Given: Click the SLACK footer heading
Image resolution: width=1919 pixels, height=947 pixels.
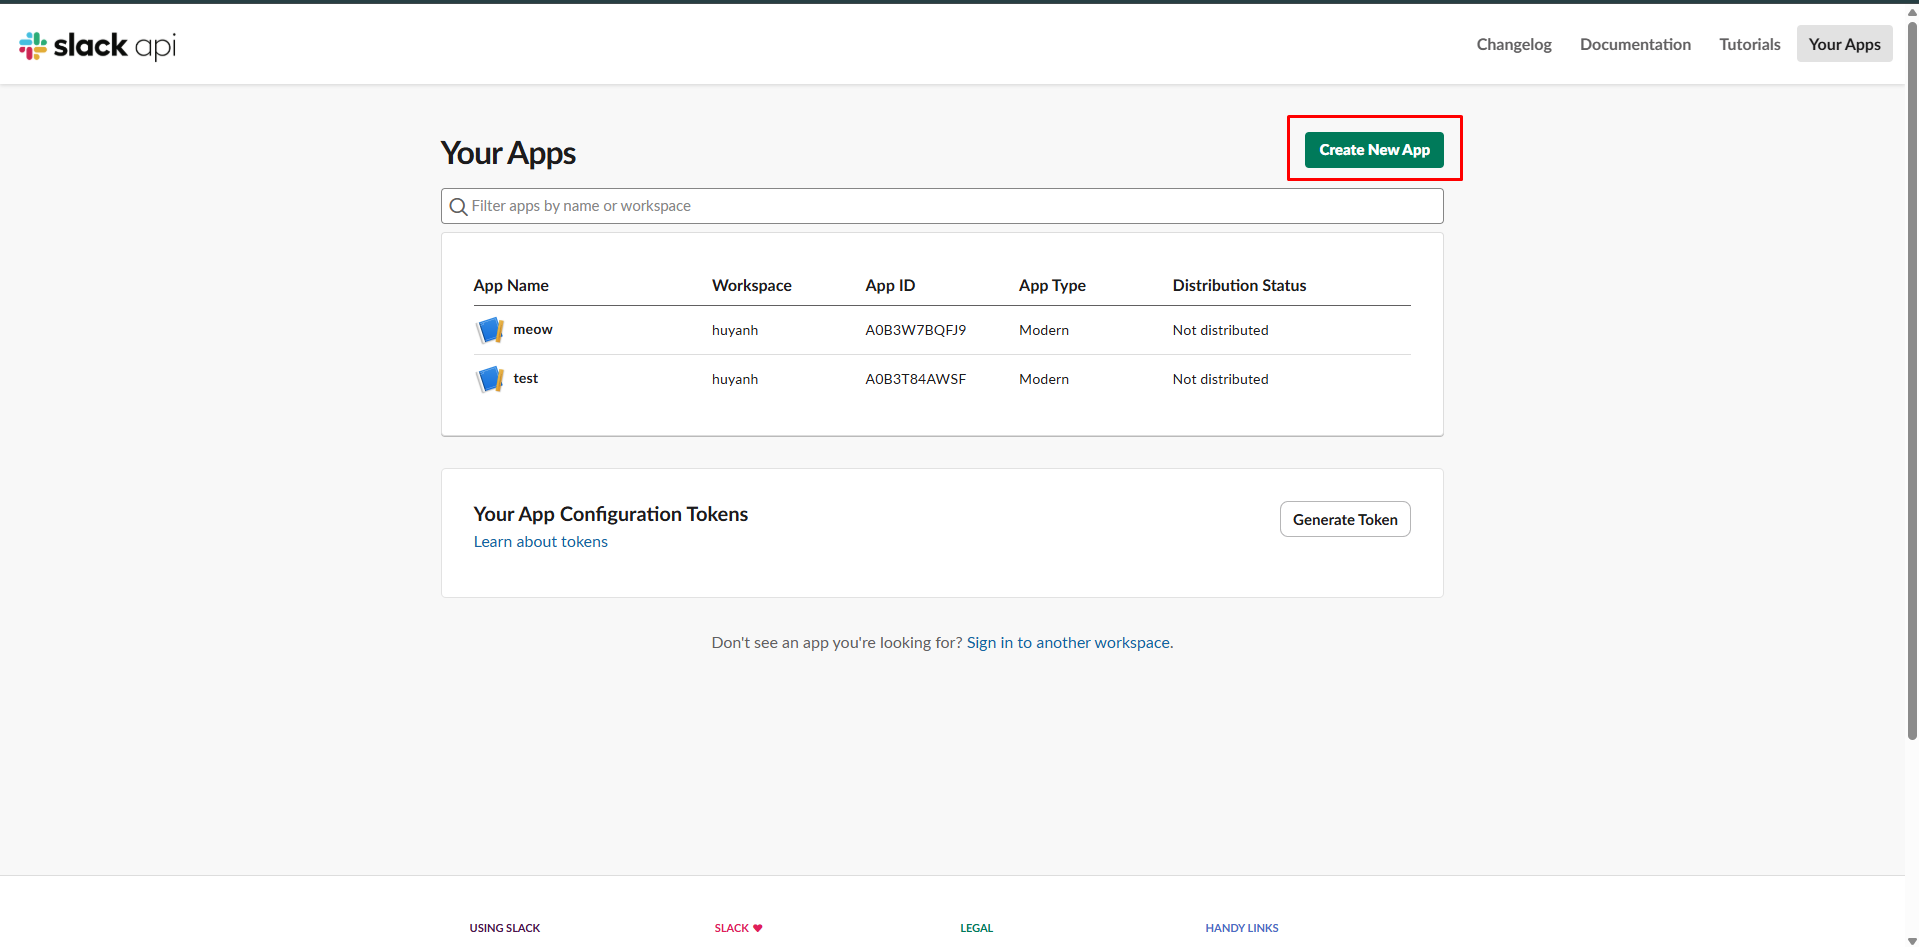Looking at the screenshot, I should [x=738, y=928].
